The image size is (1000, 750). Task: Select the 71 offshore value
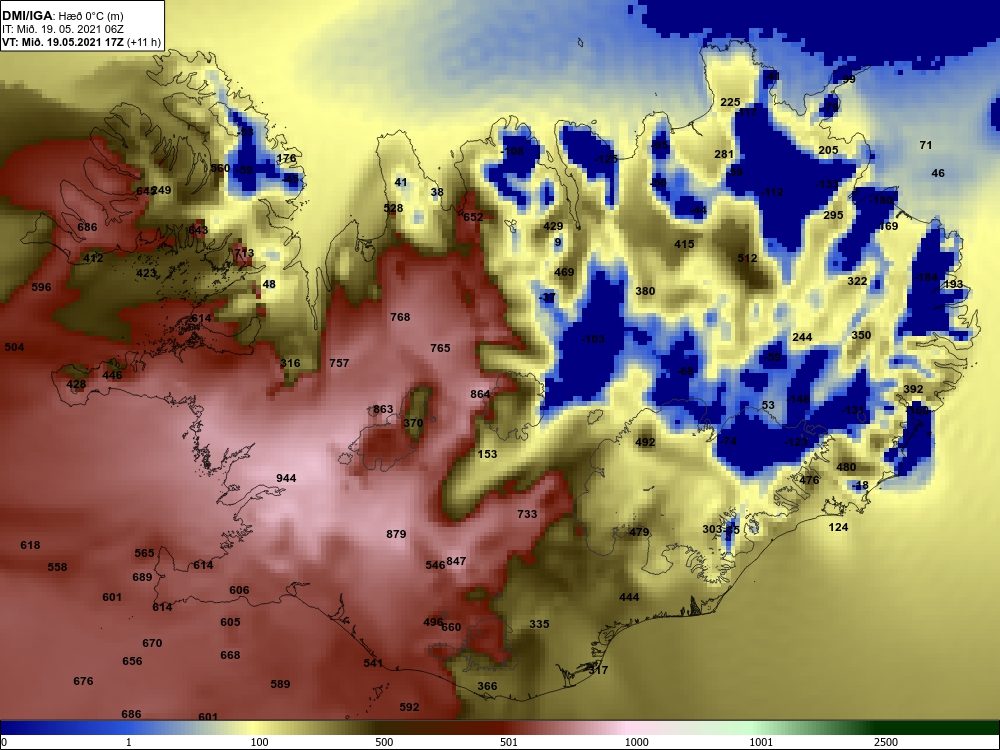click(925, 145)
